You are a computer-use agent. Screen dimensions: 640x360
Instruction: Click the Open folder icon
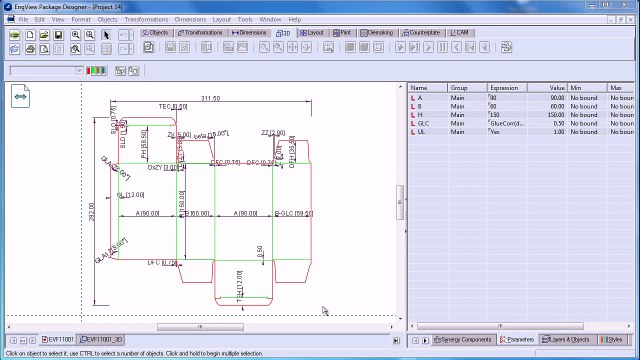(44, 35)
